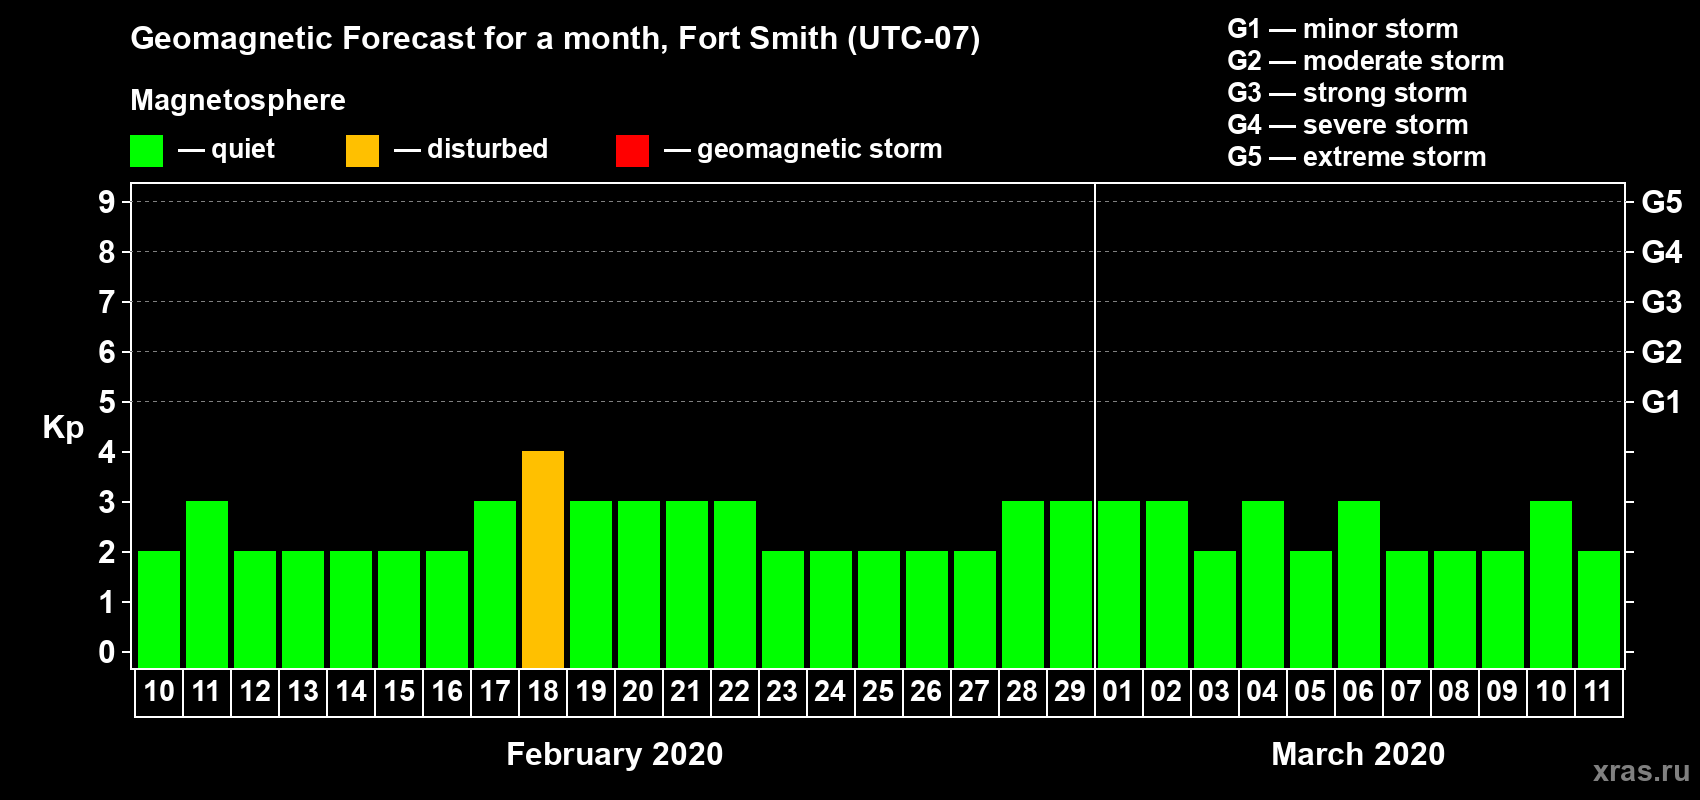Click the date label '23' in February
The width and height of the screenshot is (1700, 800).
782,691
